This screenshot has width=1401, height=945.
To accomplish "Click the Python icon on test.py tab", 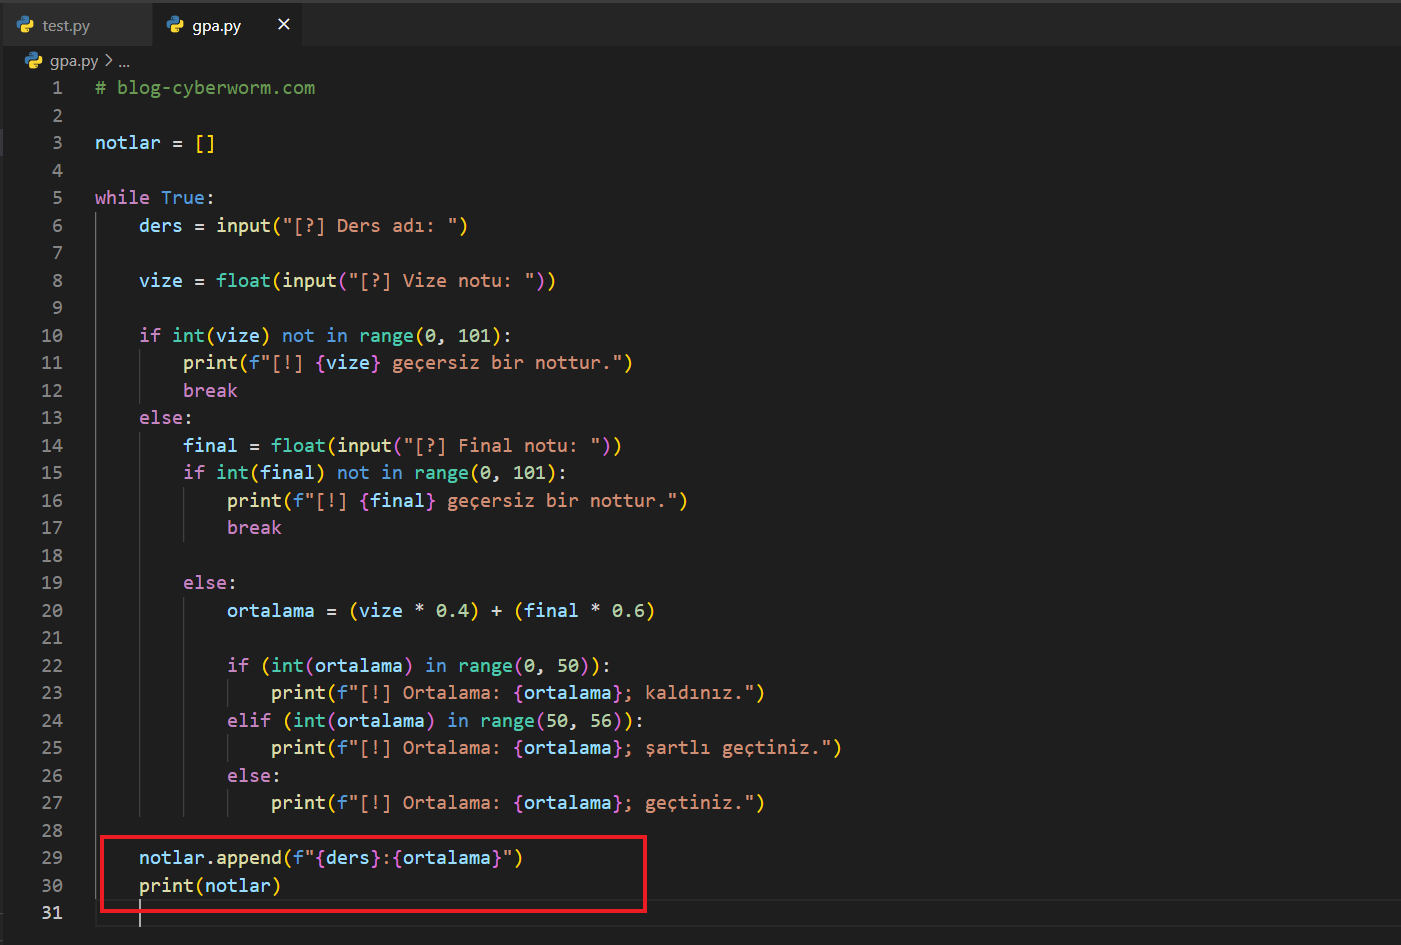I will [26, 25].
